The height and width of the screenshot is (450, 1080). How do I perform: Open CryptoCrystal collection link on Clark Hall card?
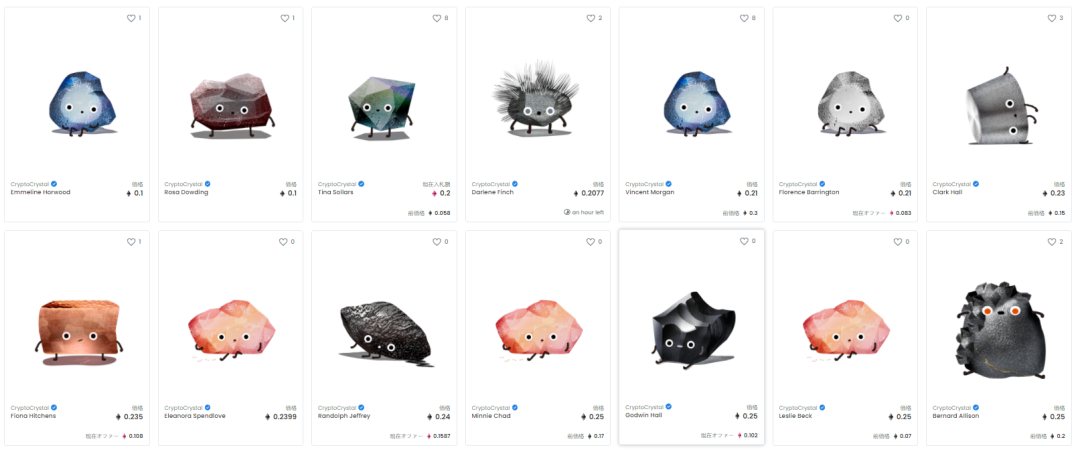pyautogui.click(x=951, y=184)
